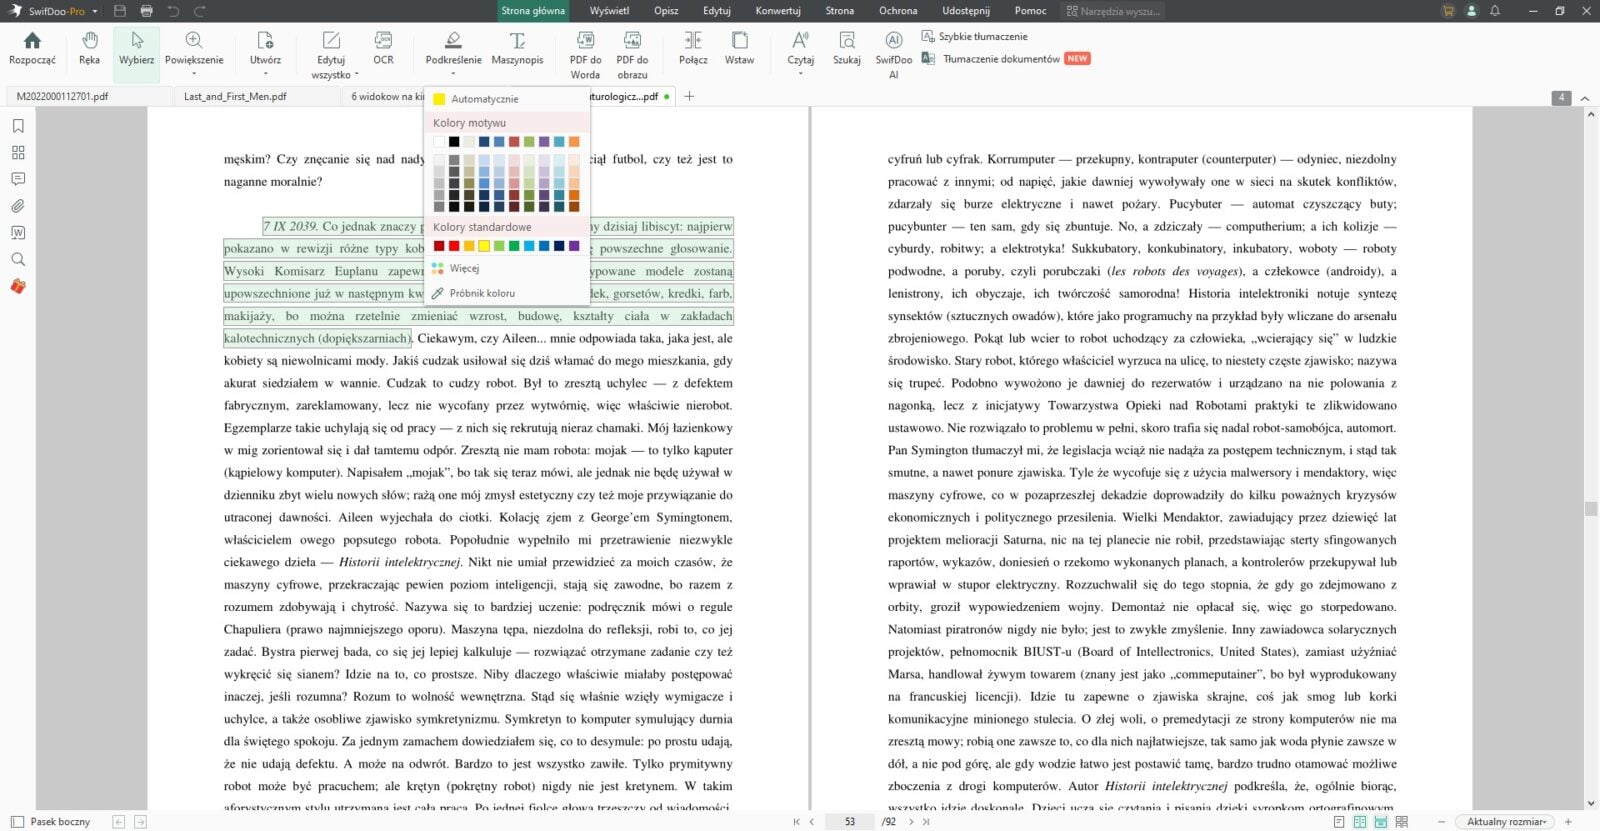This screenshot has width=1600, height=831.
Task: Open the Opisz ribbon tab
Action: 666,11
